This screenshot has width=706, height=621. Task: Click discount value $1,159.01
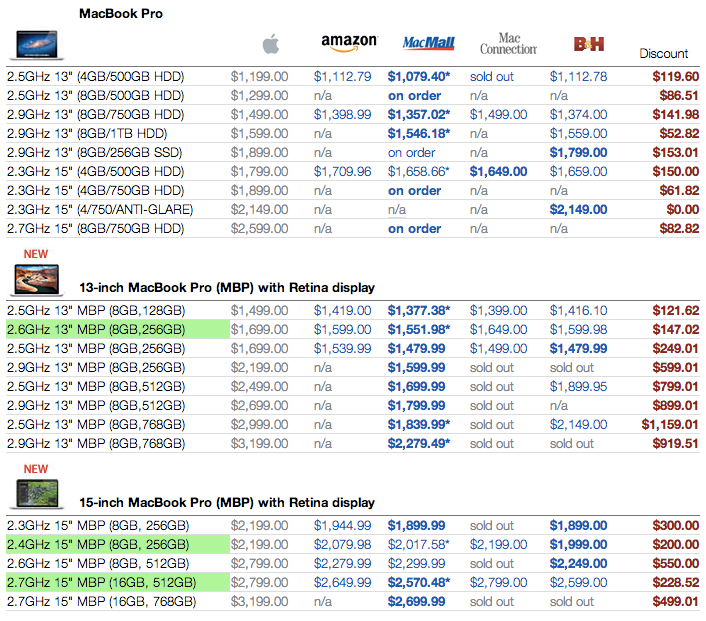(670, 425)
